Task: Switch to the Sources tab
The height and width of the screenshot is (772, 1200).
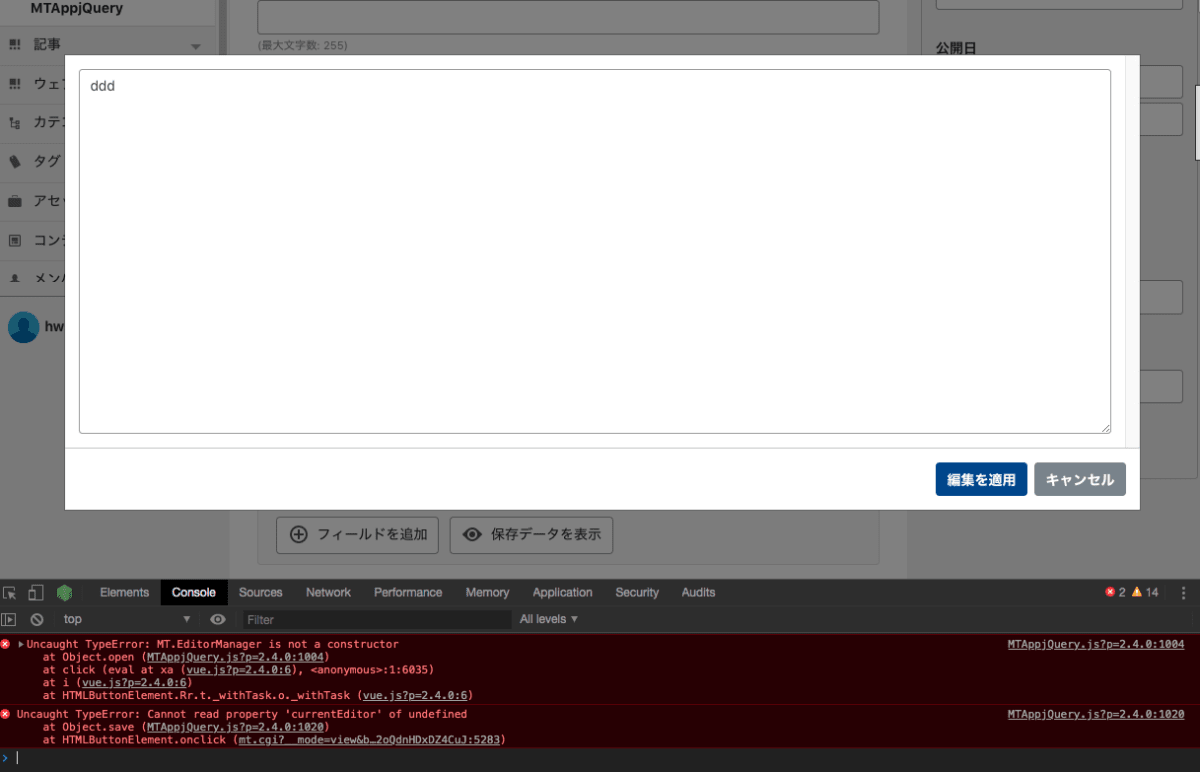Action: click(260, 592)
